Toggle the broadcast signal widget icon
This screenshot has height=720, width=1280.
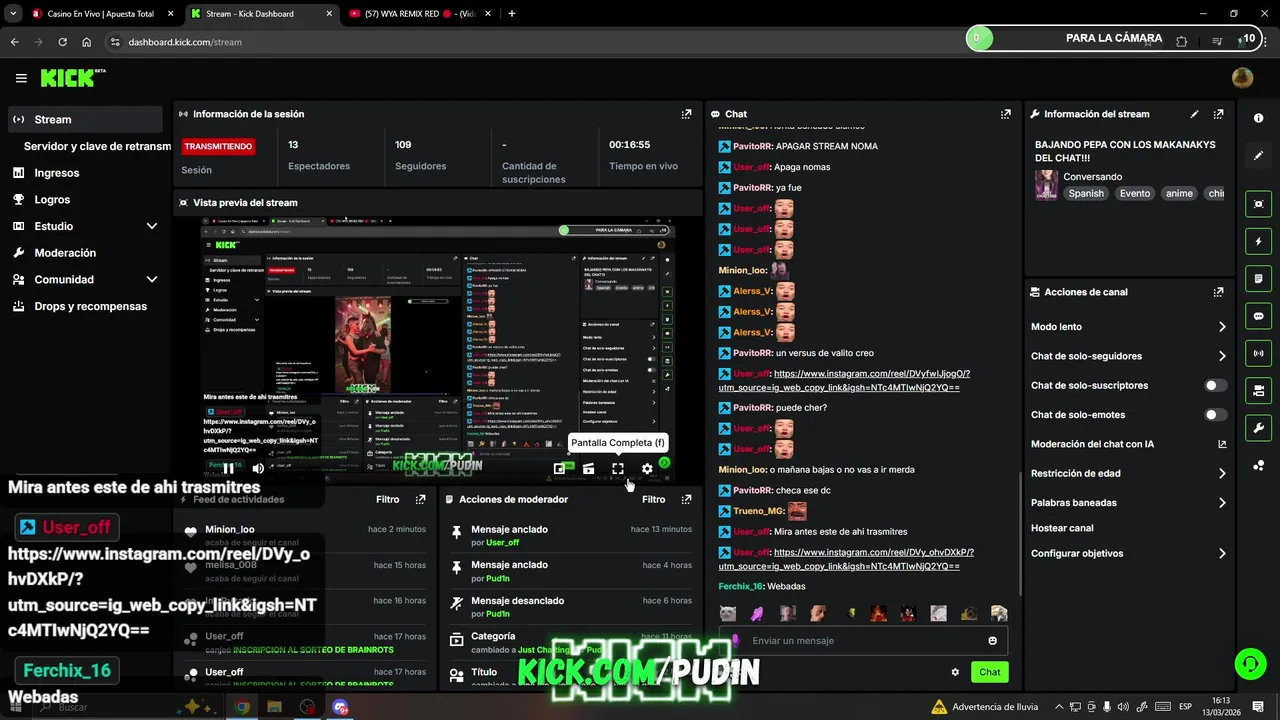[1258, 352]
